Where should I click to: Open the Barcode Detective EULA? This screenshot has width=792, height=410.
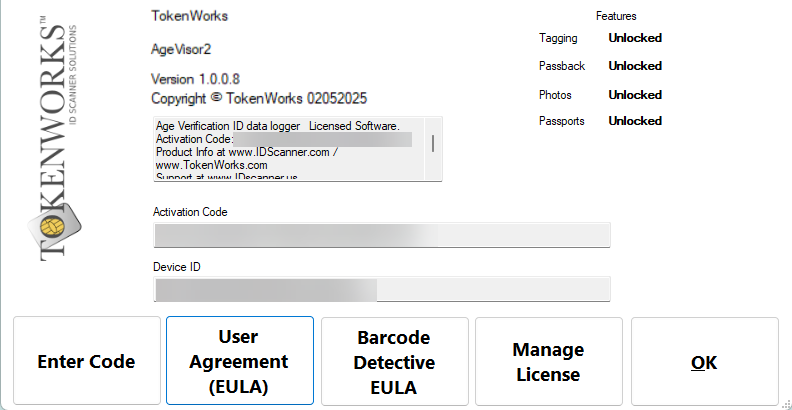click(x=394, y=361)
